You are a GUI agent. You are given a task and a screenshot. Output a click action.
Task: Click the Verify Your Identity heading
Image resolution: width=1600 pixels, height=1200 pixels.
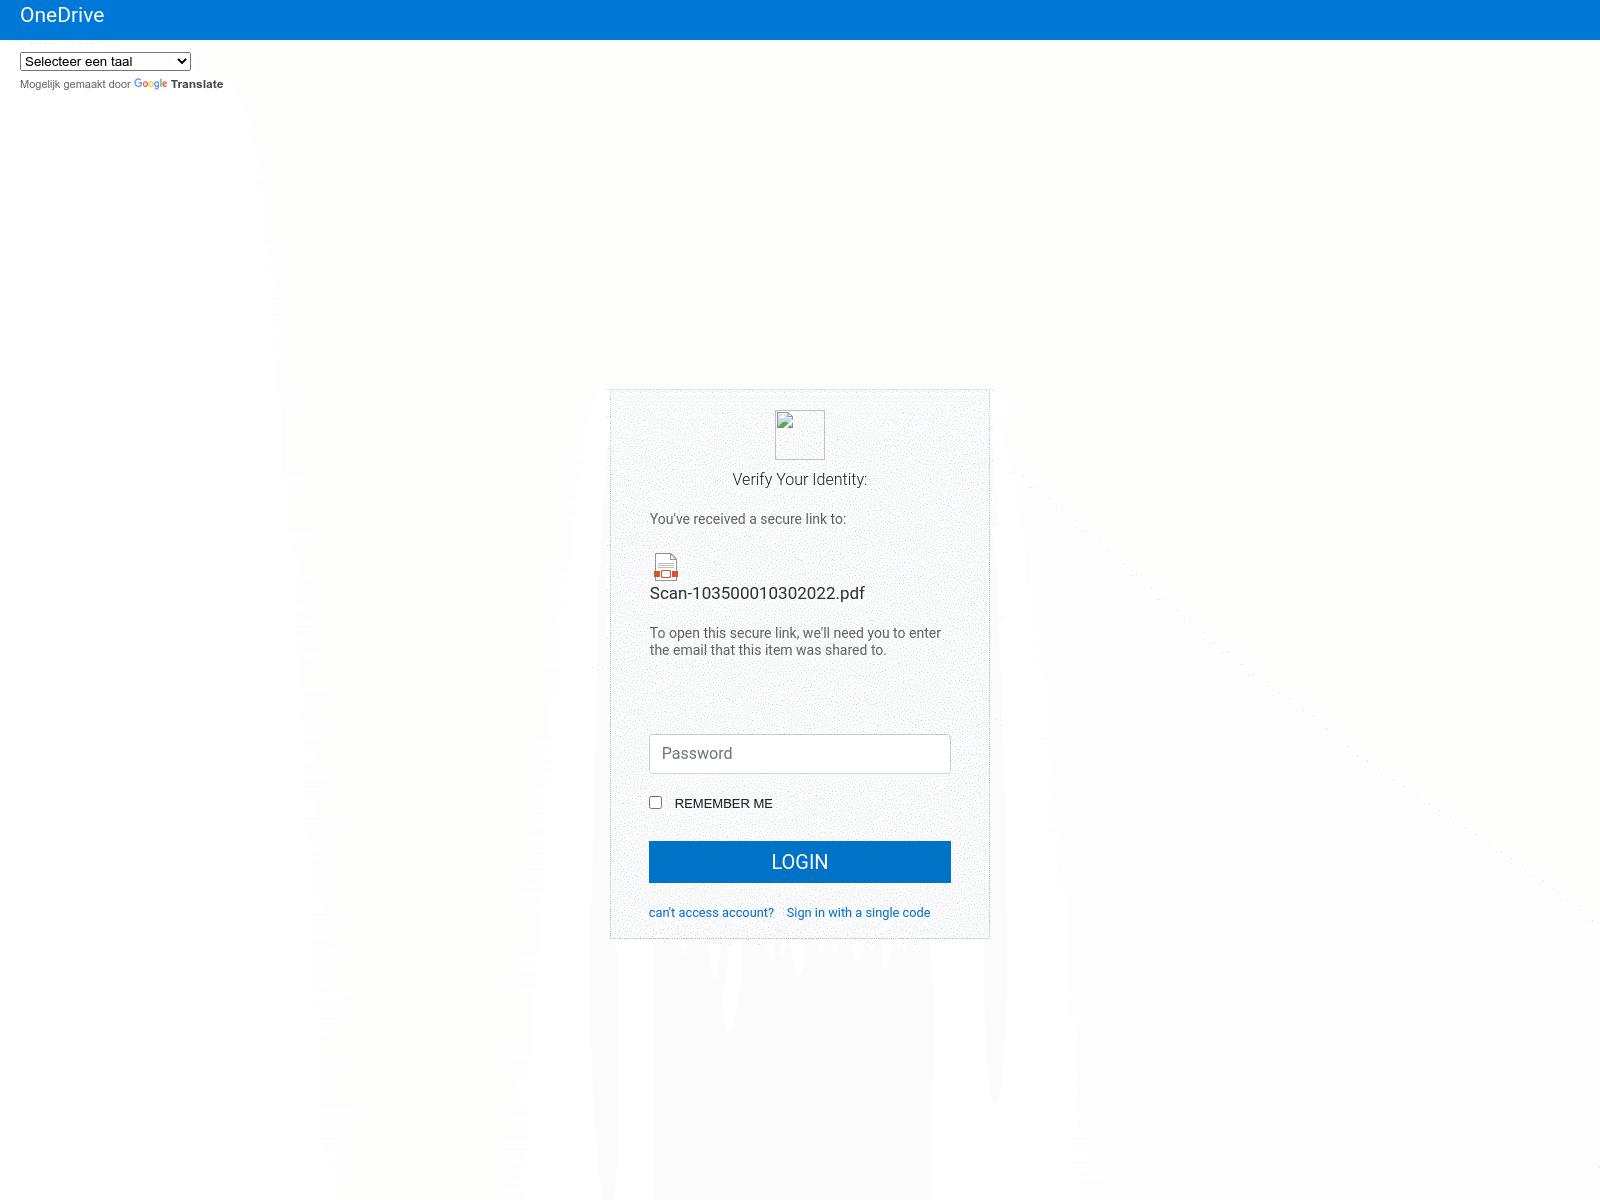click(x=800, y=479)
